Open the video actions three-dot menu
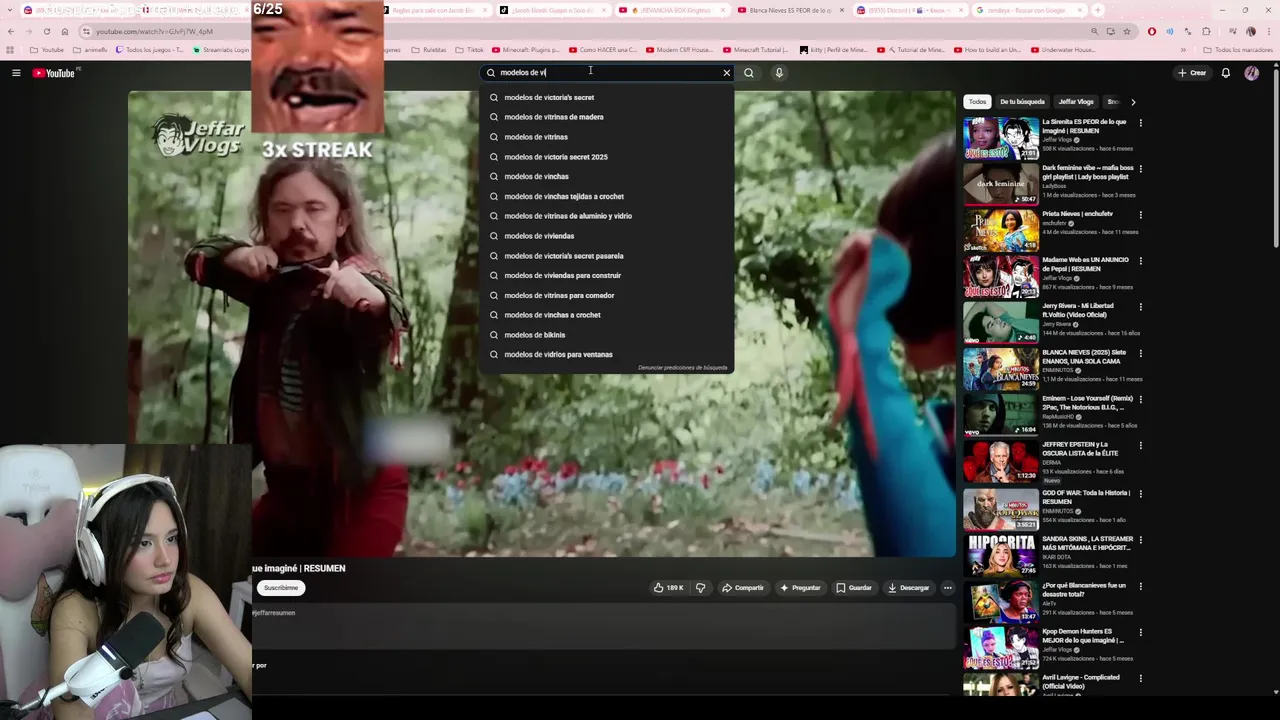The height and width of the screenshot is (720, 1280). (948, 588)
